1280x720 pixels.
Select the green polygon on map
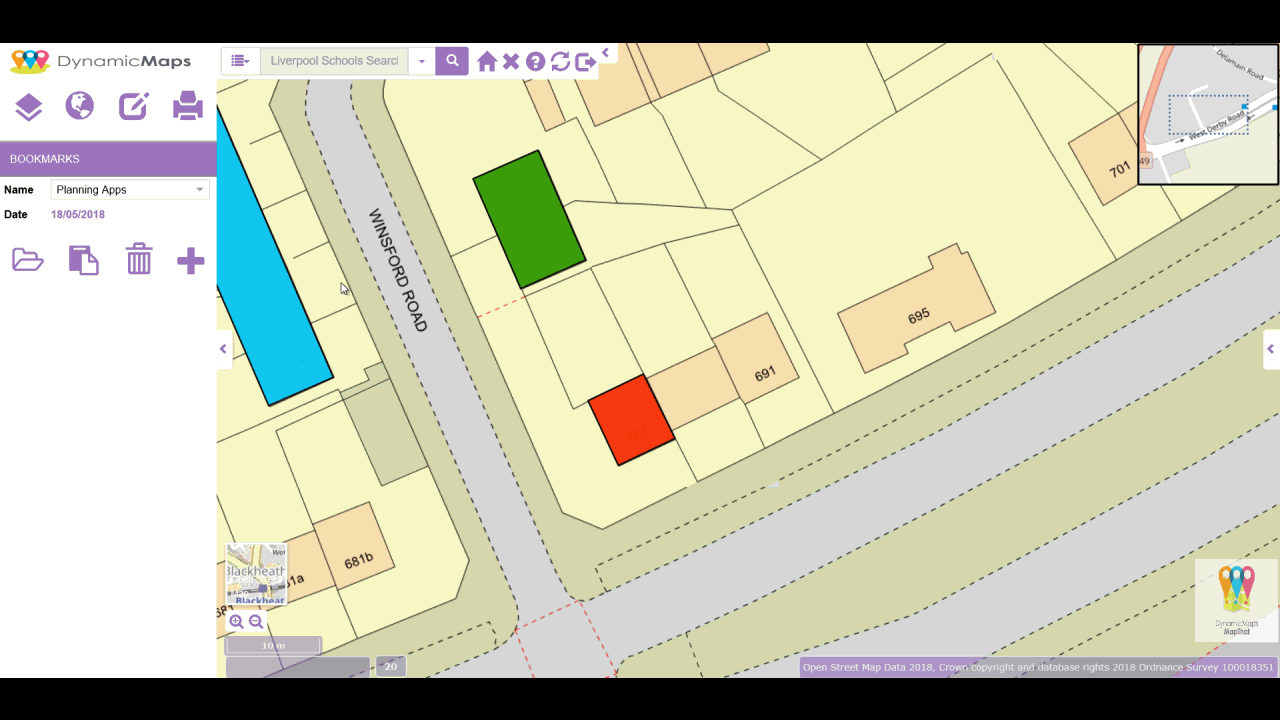click(529, 220)
